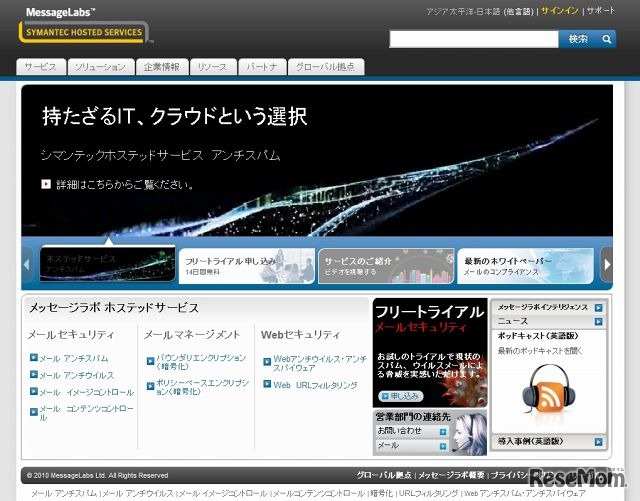Click the magnifier icon in the search button
640x501 pixels.
pos(607,39)
